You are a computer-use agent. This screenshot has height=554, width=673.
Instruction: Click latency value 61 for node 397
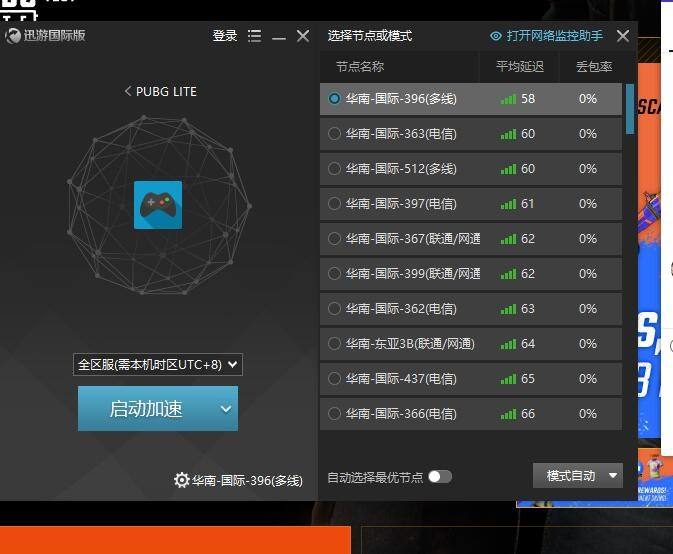(x=528, y=203)
